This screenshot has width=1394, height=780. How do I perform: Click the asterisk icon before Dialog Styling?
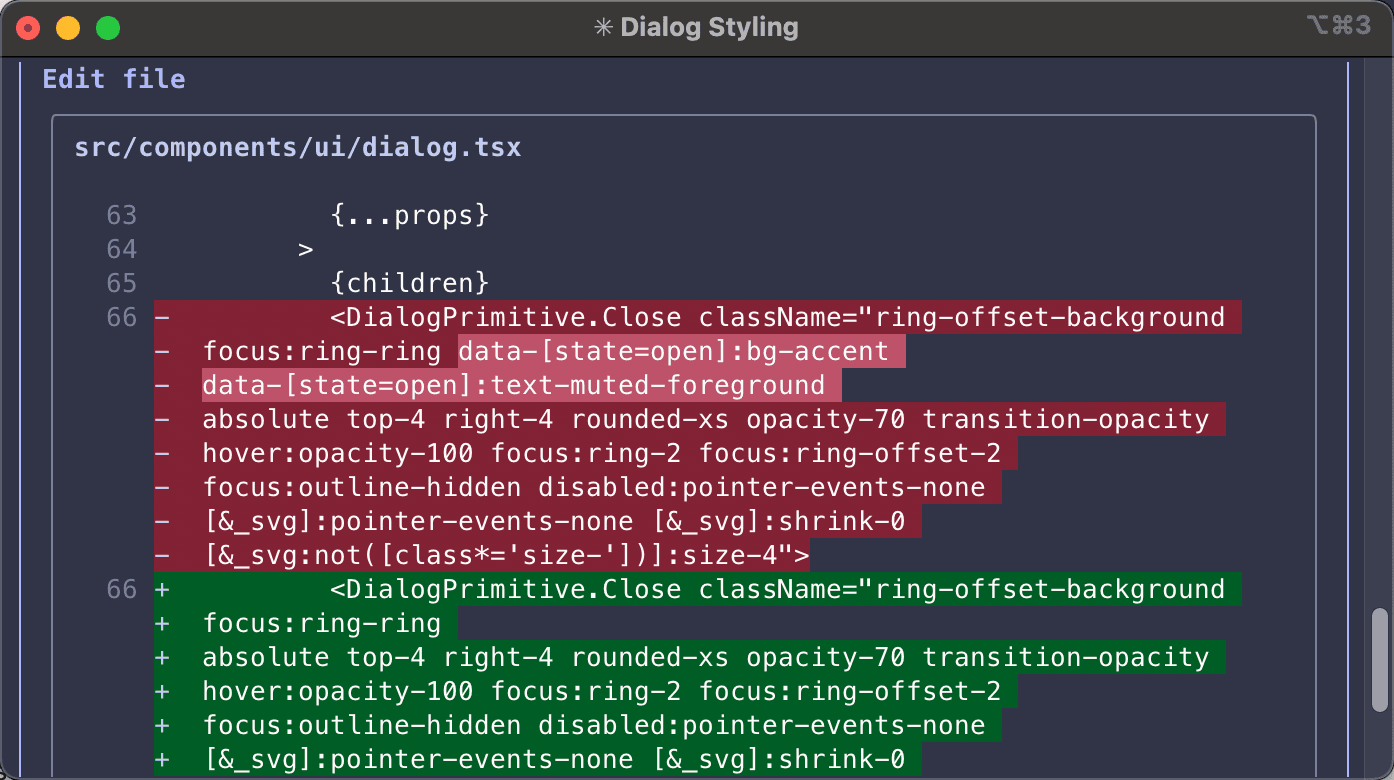pyautogui.click(x=603, y=27)
